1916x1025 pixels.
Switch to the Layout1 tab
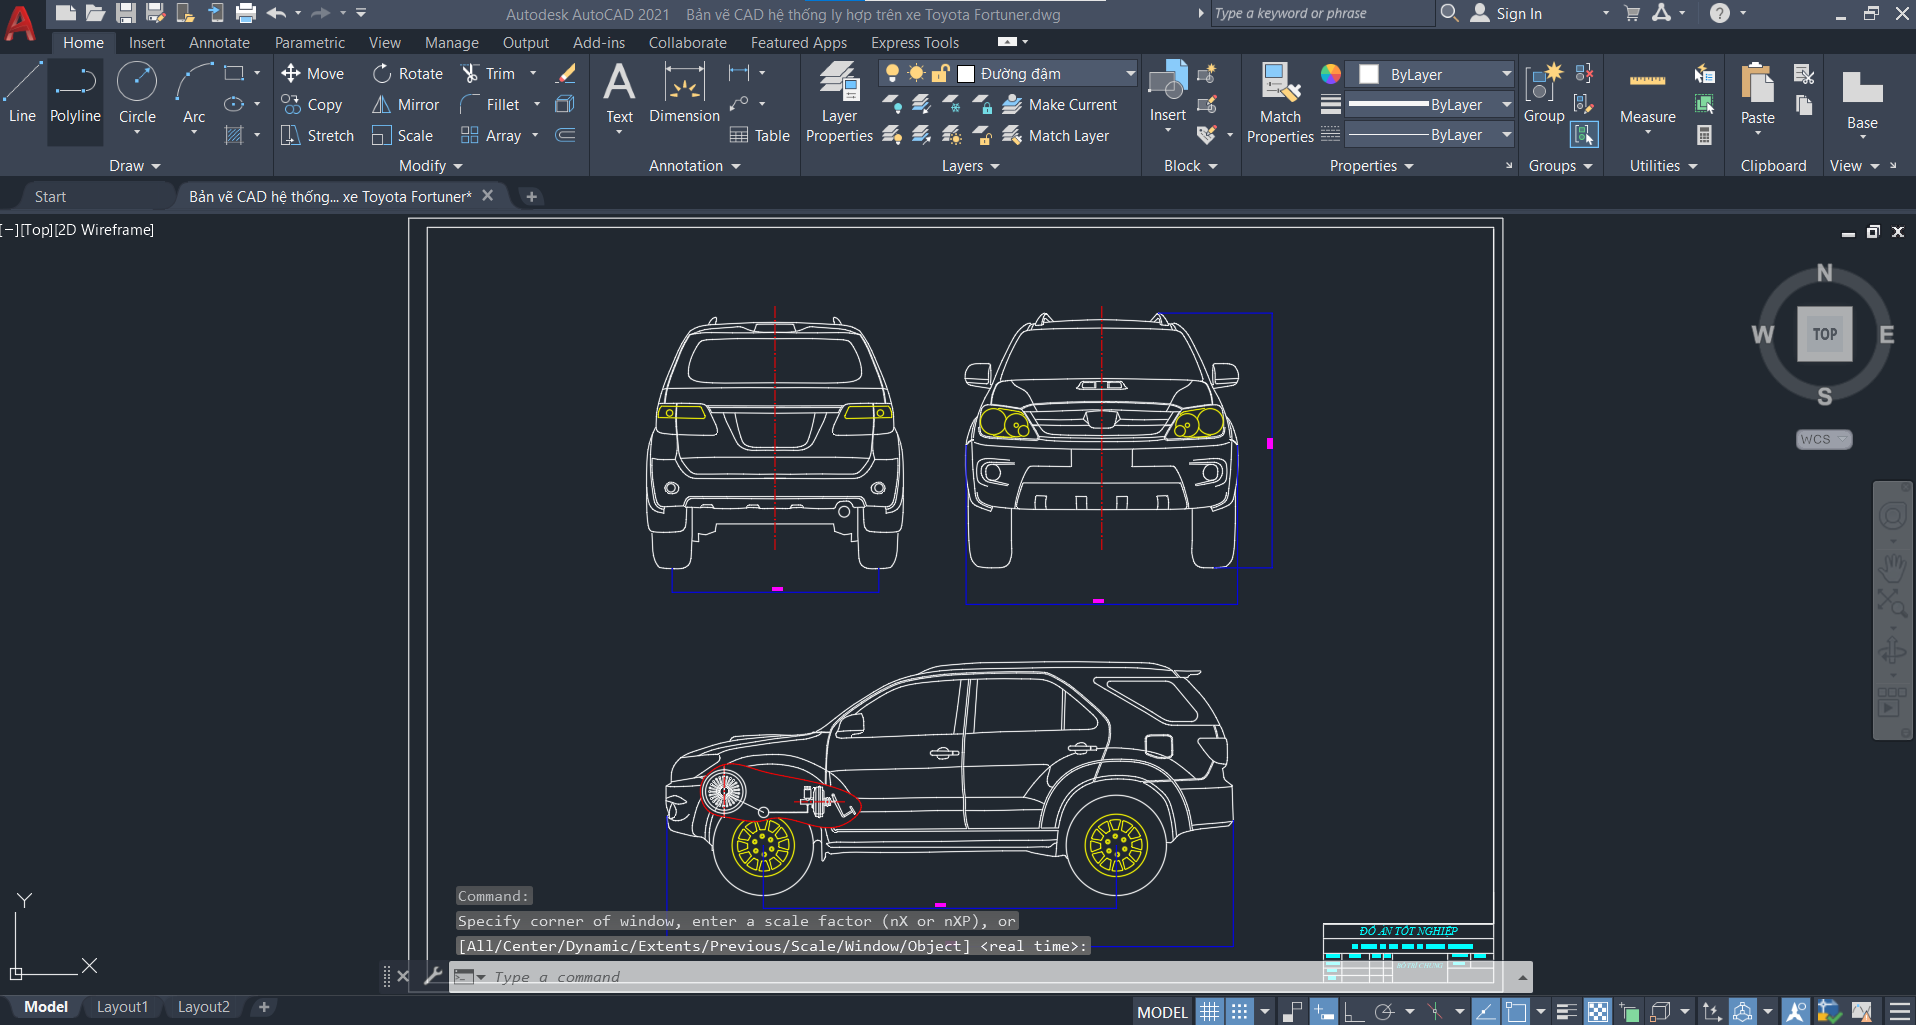[x=122, y=1007]
